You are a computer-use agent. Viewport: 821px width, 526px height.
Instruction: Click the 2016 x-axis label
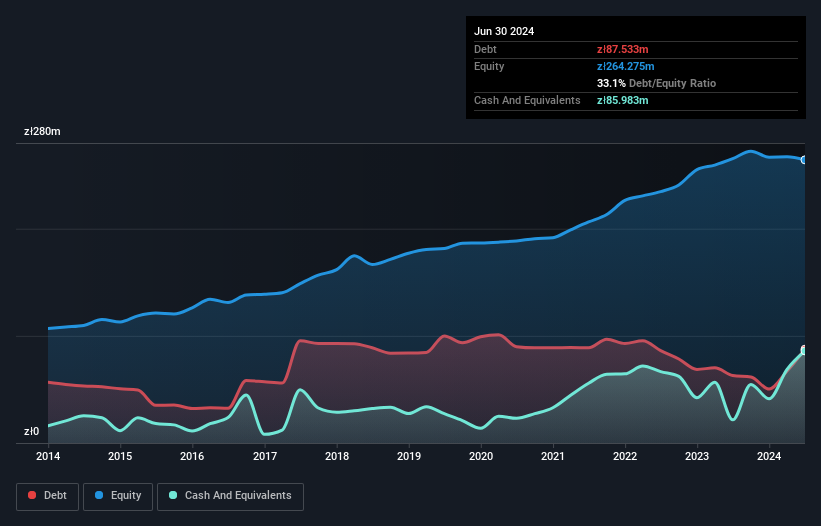[x=192, y=456]
